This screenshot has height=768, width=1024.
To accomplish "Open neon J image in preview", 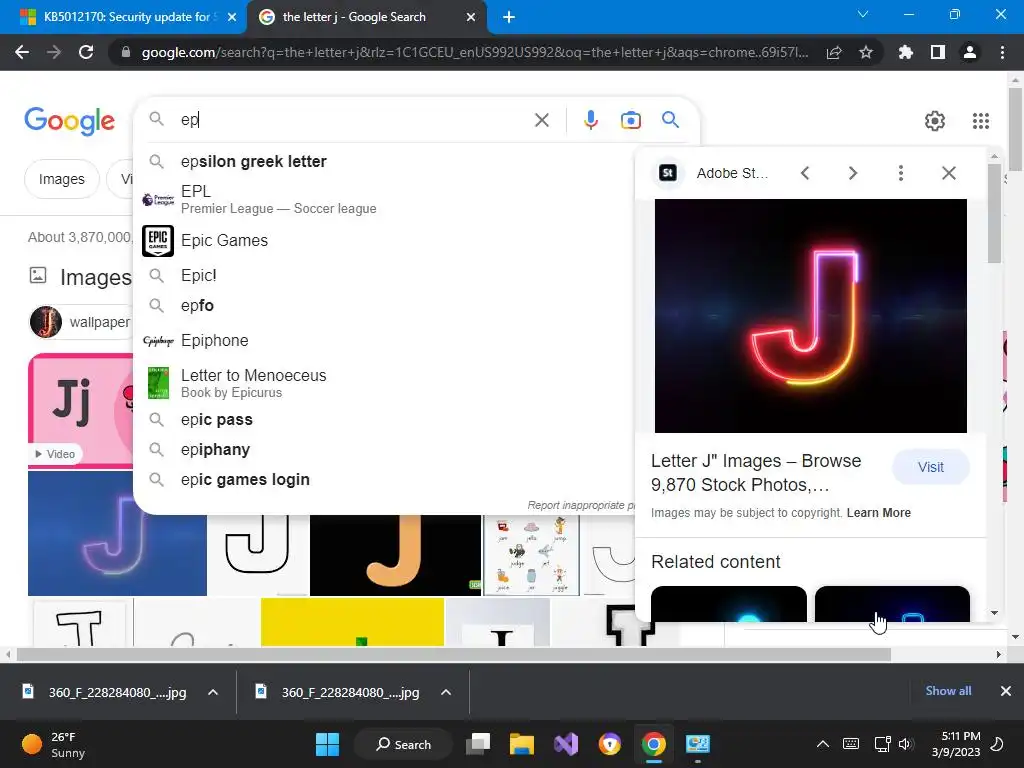I will point(810,315).
